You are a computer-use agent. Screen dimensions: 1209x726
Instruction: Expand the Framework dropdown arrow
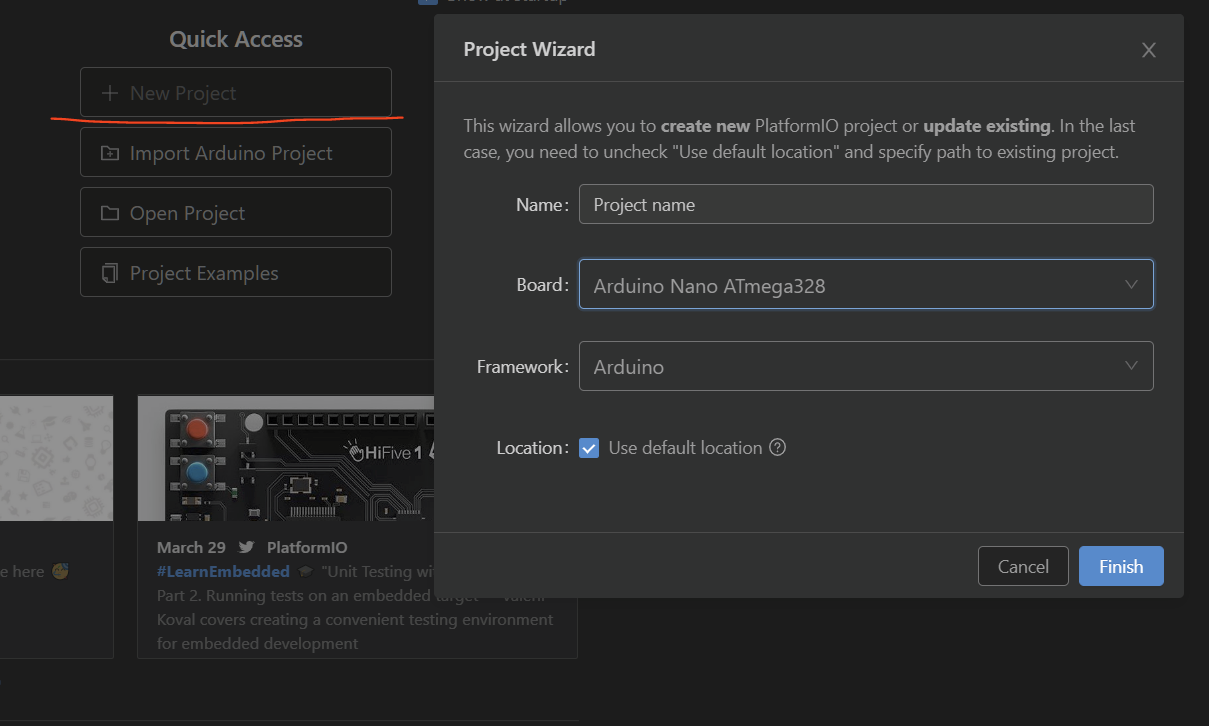click(x=1131, y=366)
